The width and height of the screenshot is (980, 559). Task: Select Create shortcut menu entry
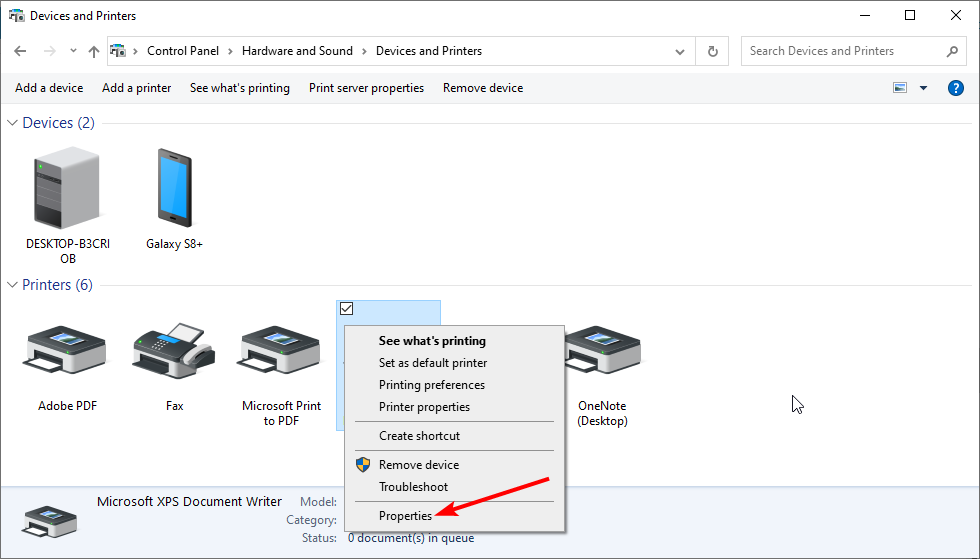coord(419,436)
